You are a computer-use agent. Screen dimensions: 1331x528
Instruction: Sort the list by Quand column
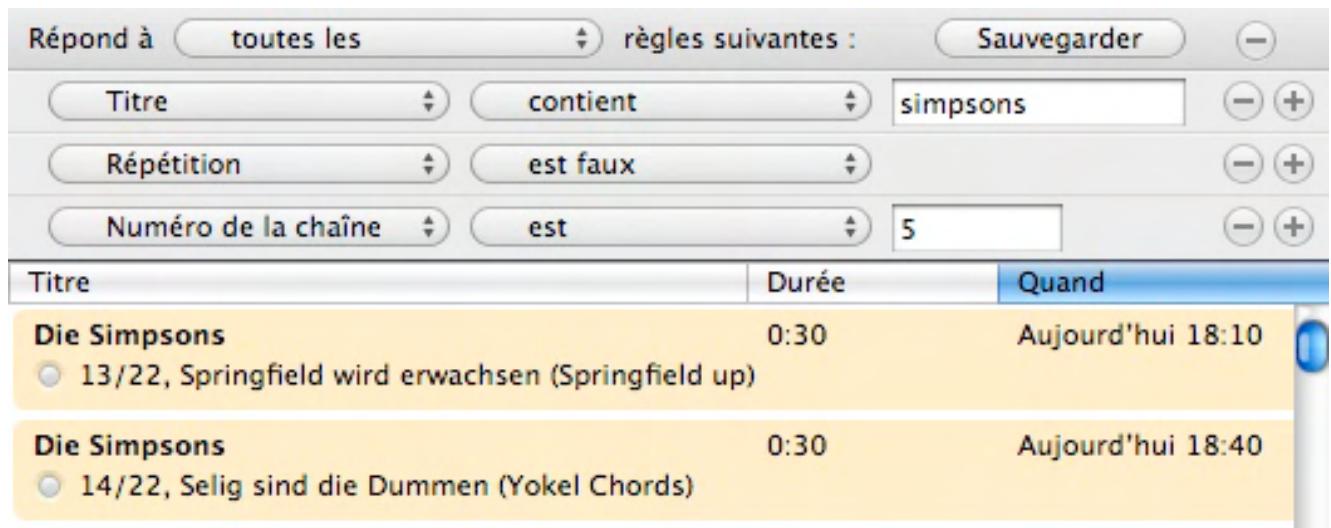point(1150,283)
